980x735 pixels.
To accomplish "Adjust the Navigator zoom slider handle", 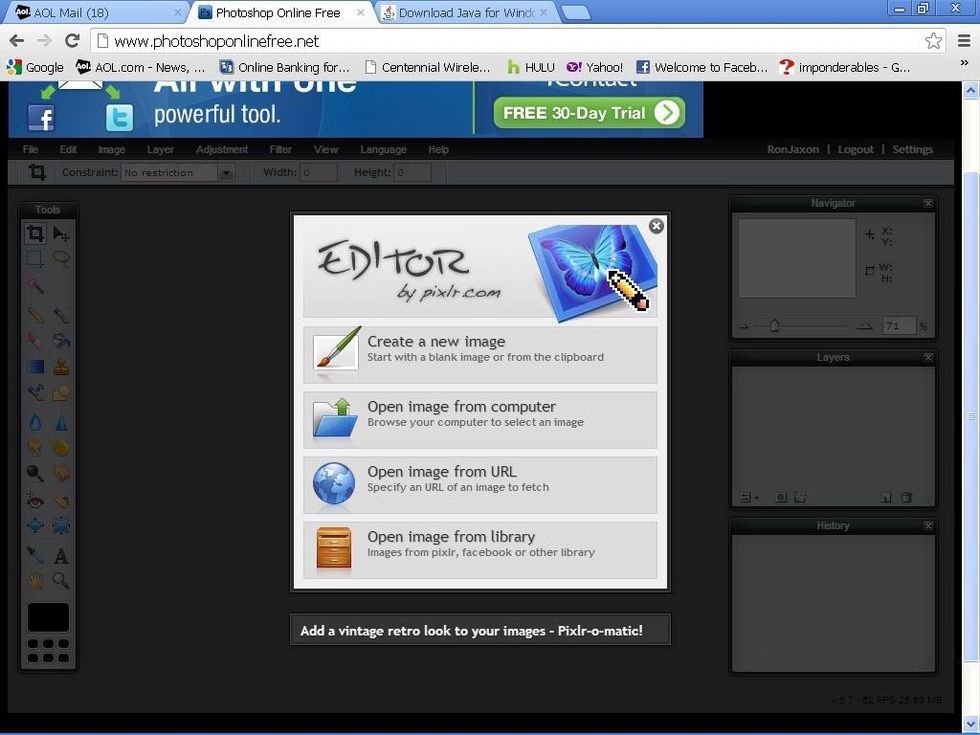I will click(774, 326).
